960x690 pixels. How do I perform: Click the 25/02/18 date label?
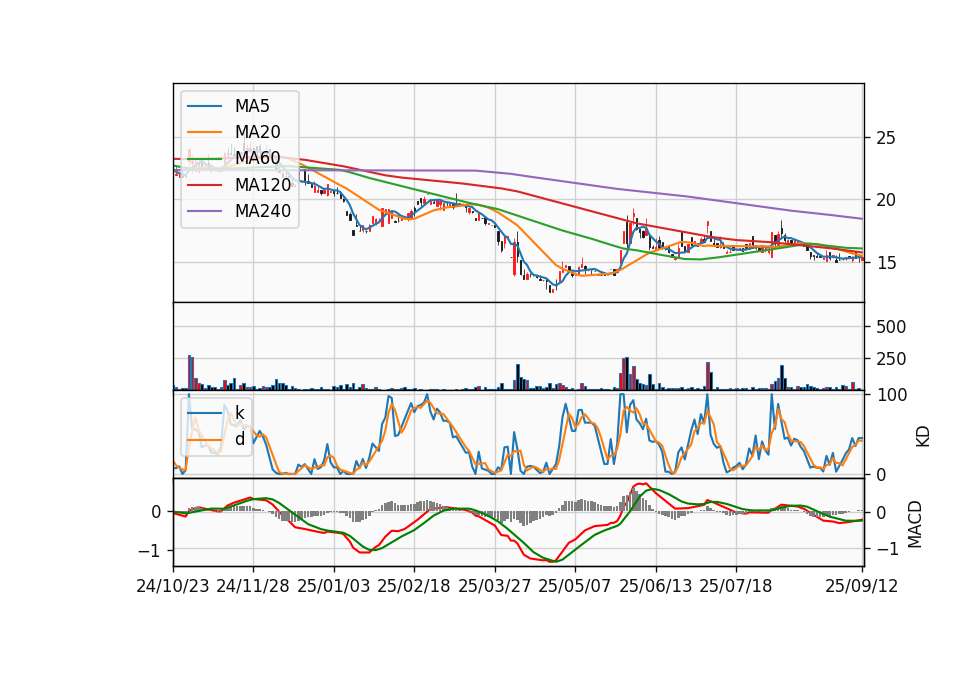(414, 586)
